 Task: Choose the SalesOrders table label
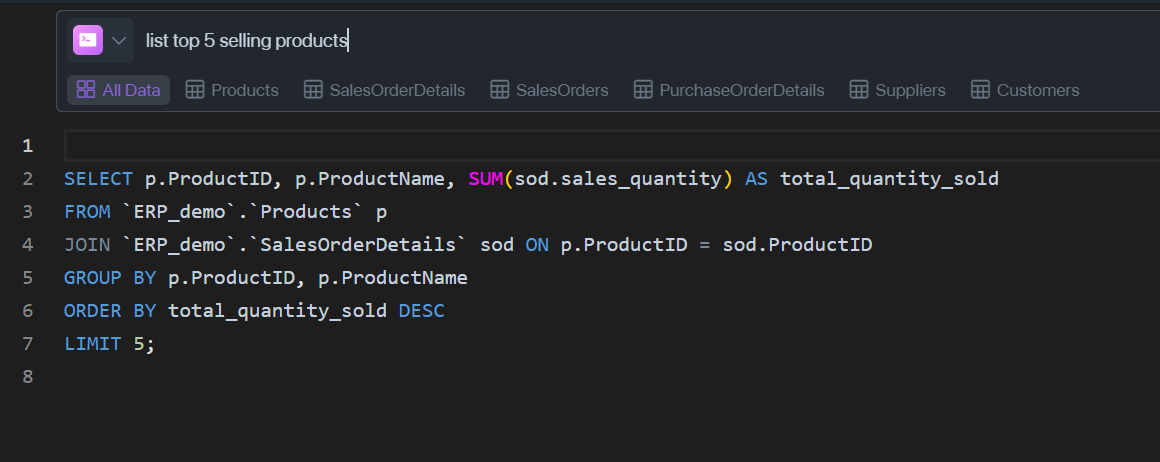click(x=562, y=90)
